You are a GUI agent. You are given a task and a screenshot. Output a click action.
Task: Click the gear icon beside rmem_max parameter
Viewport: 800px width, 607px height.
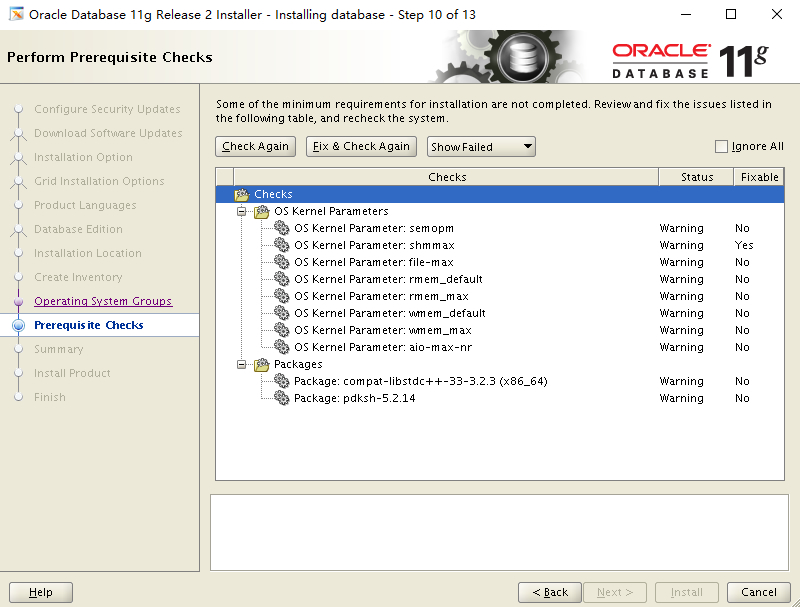click(x=282, y=296)
